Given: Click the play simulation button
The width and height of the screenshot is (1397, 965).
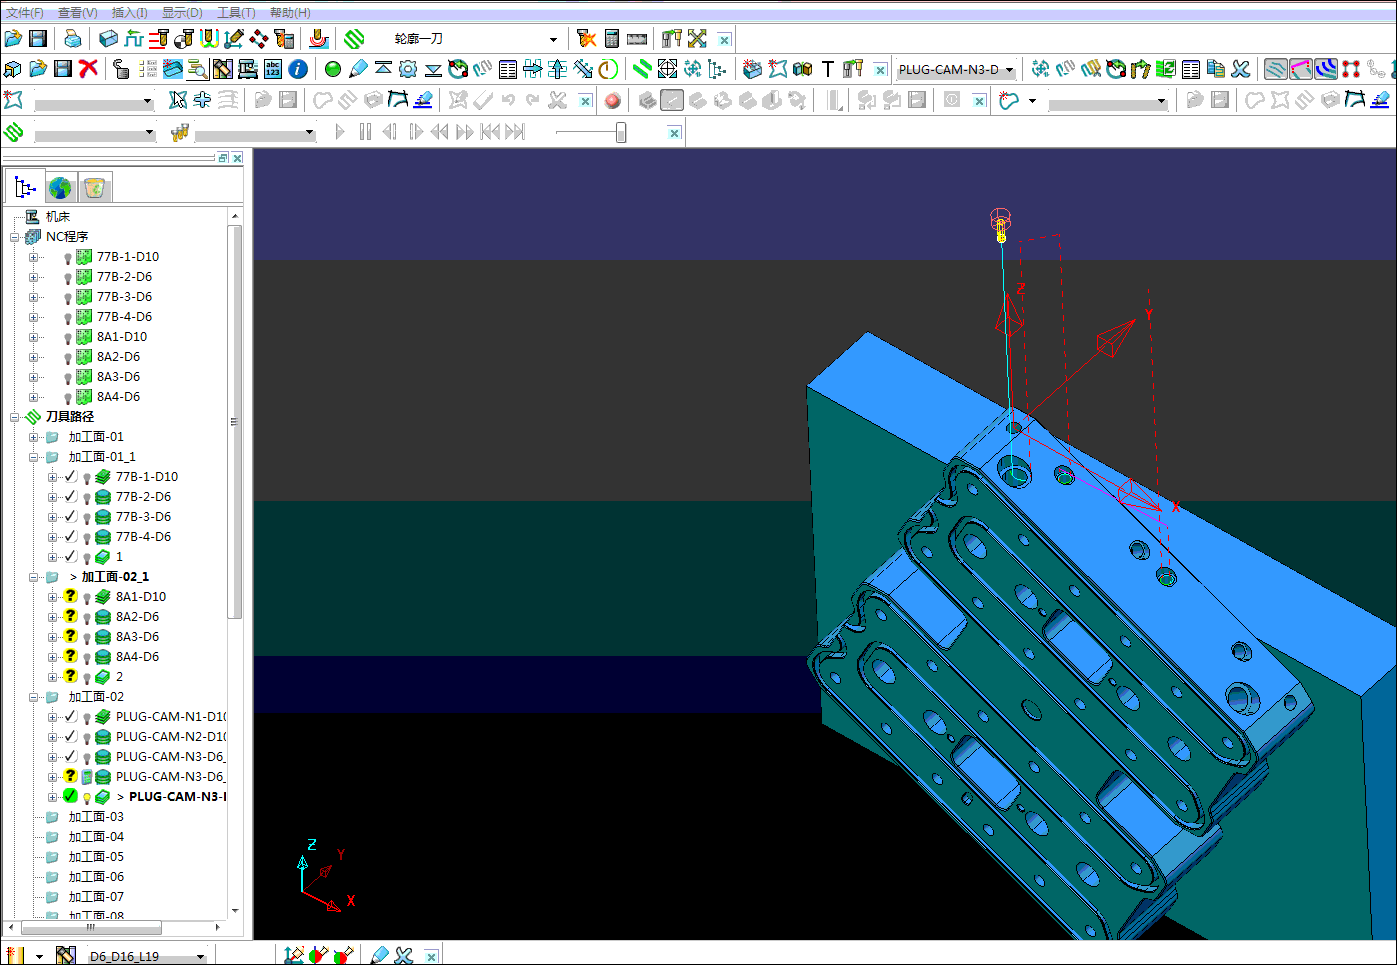Looking at the screenshot, I should (x=340, y=132).
